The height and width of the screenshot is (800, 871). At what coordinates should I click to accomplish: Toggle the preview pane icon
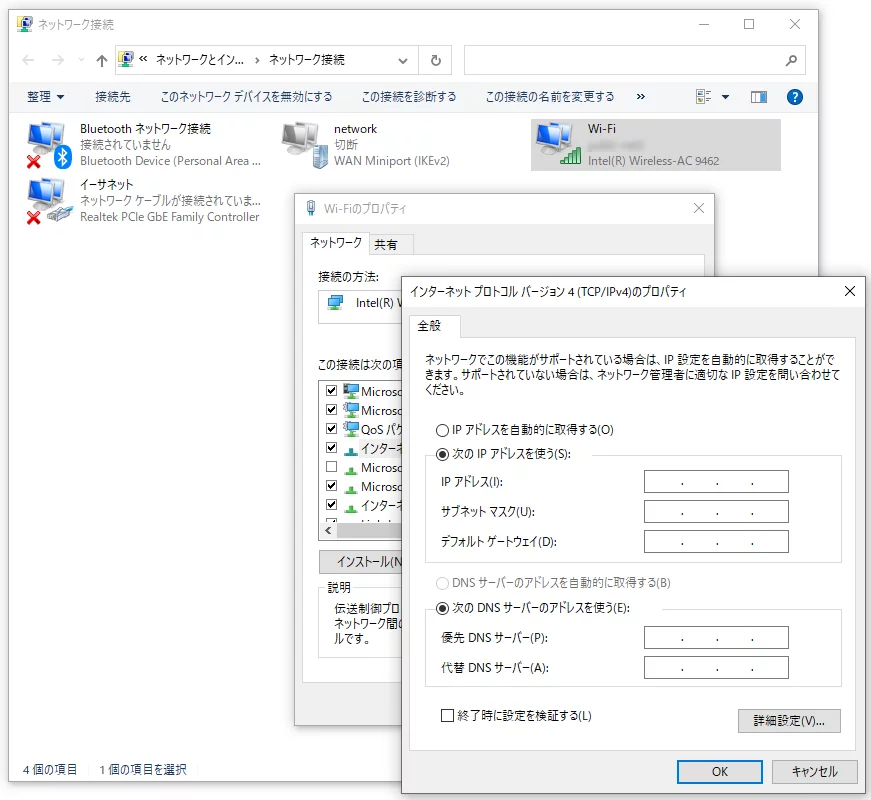click(x=759, y=97)
